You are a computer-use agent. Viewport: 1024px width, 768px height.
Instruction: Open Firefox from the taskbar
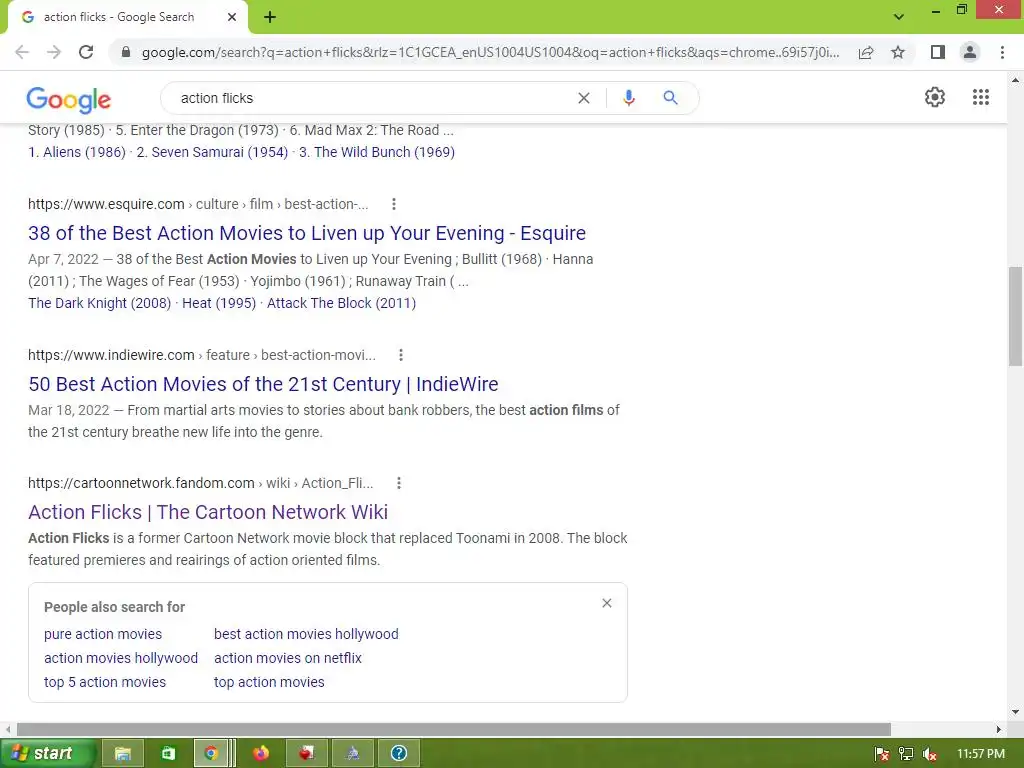(261, 753)
